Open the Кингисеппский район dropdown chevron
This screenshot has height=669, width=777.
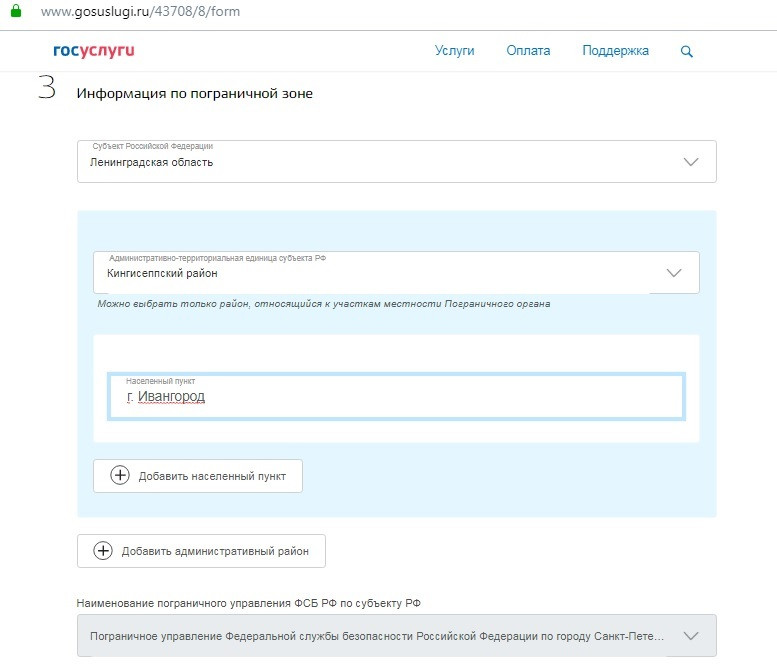(674, 273)
